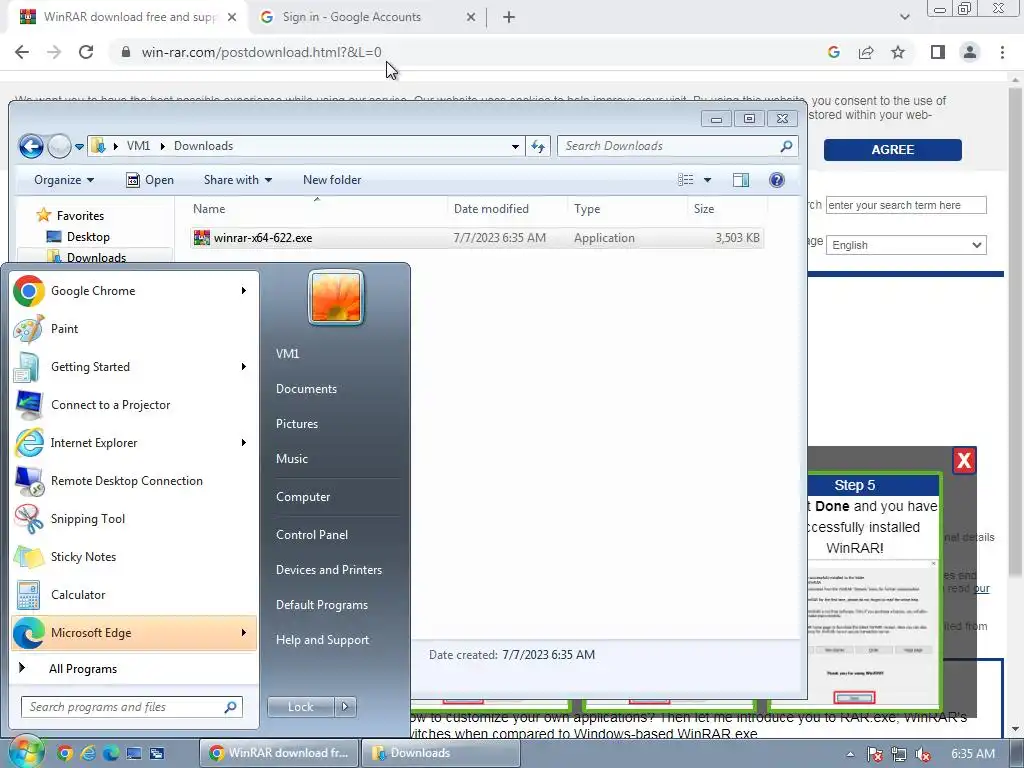Open Explorer address bar history dropdown
Viewport: 1024px width, 768px height.
click(x=515, y=146)
